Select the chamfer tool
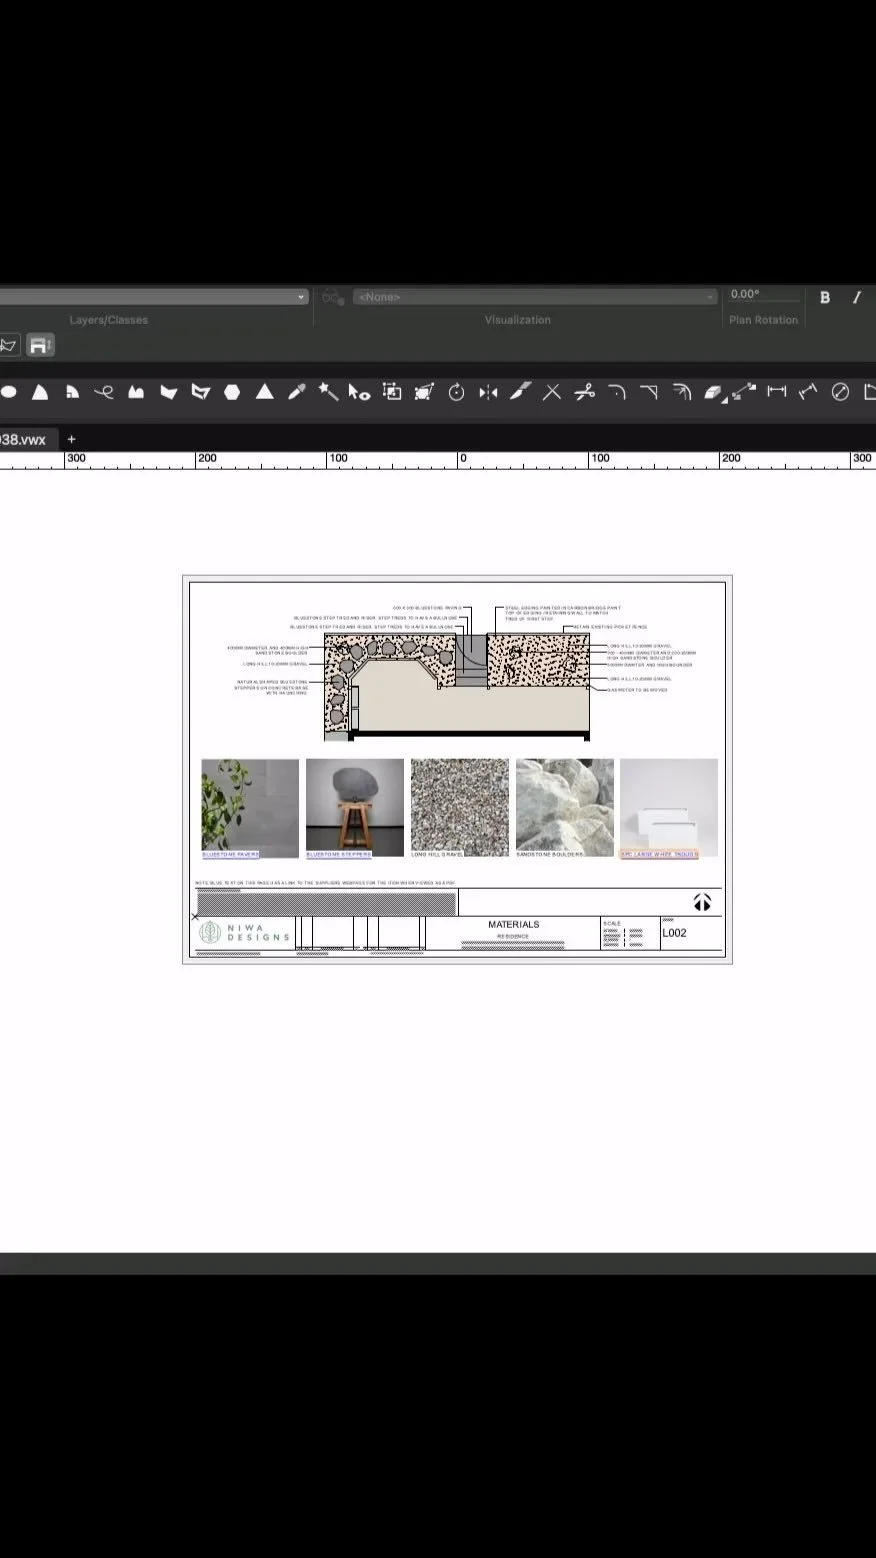This screenshot has width=876, height=1558. click(x=649, y=392)
